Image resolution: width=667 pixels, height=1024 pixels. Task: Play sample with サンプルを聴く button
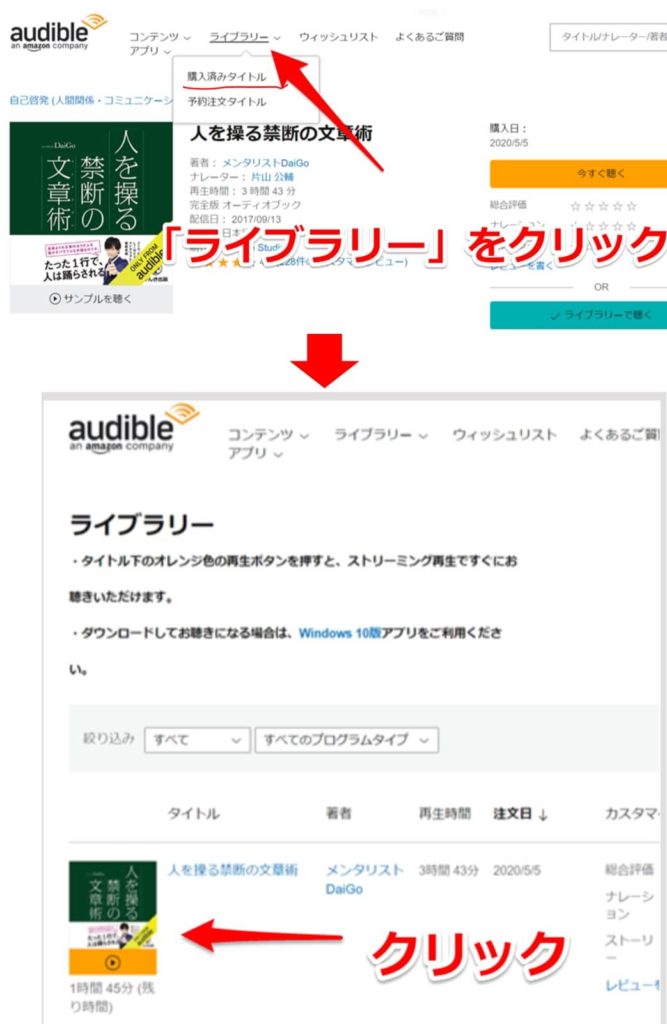(x=91, y=299)
